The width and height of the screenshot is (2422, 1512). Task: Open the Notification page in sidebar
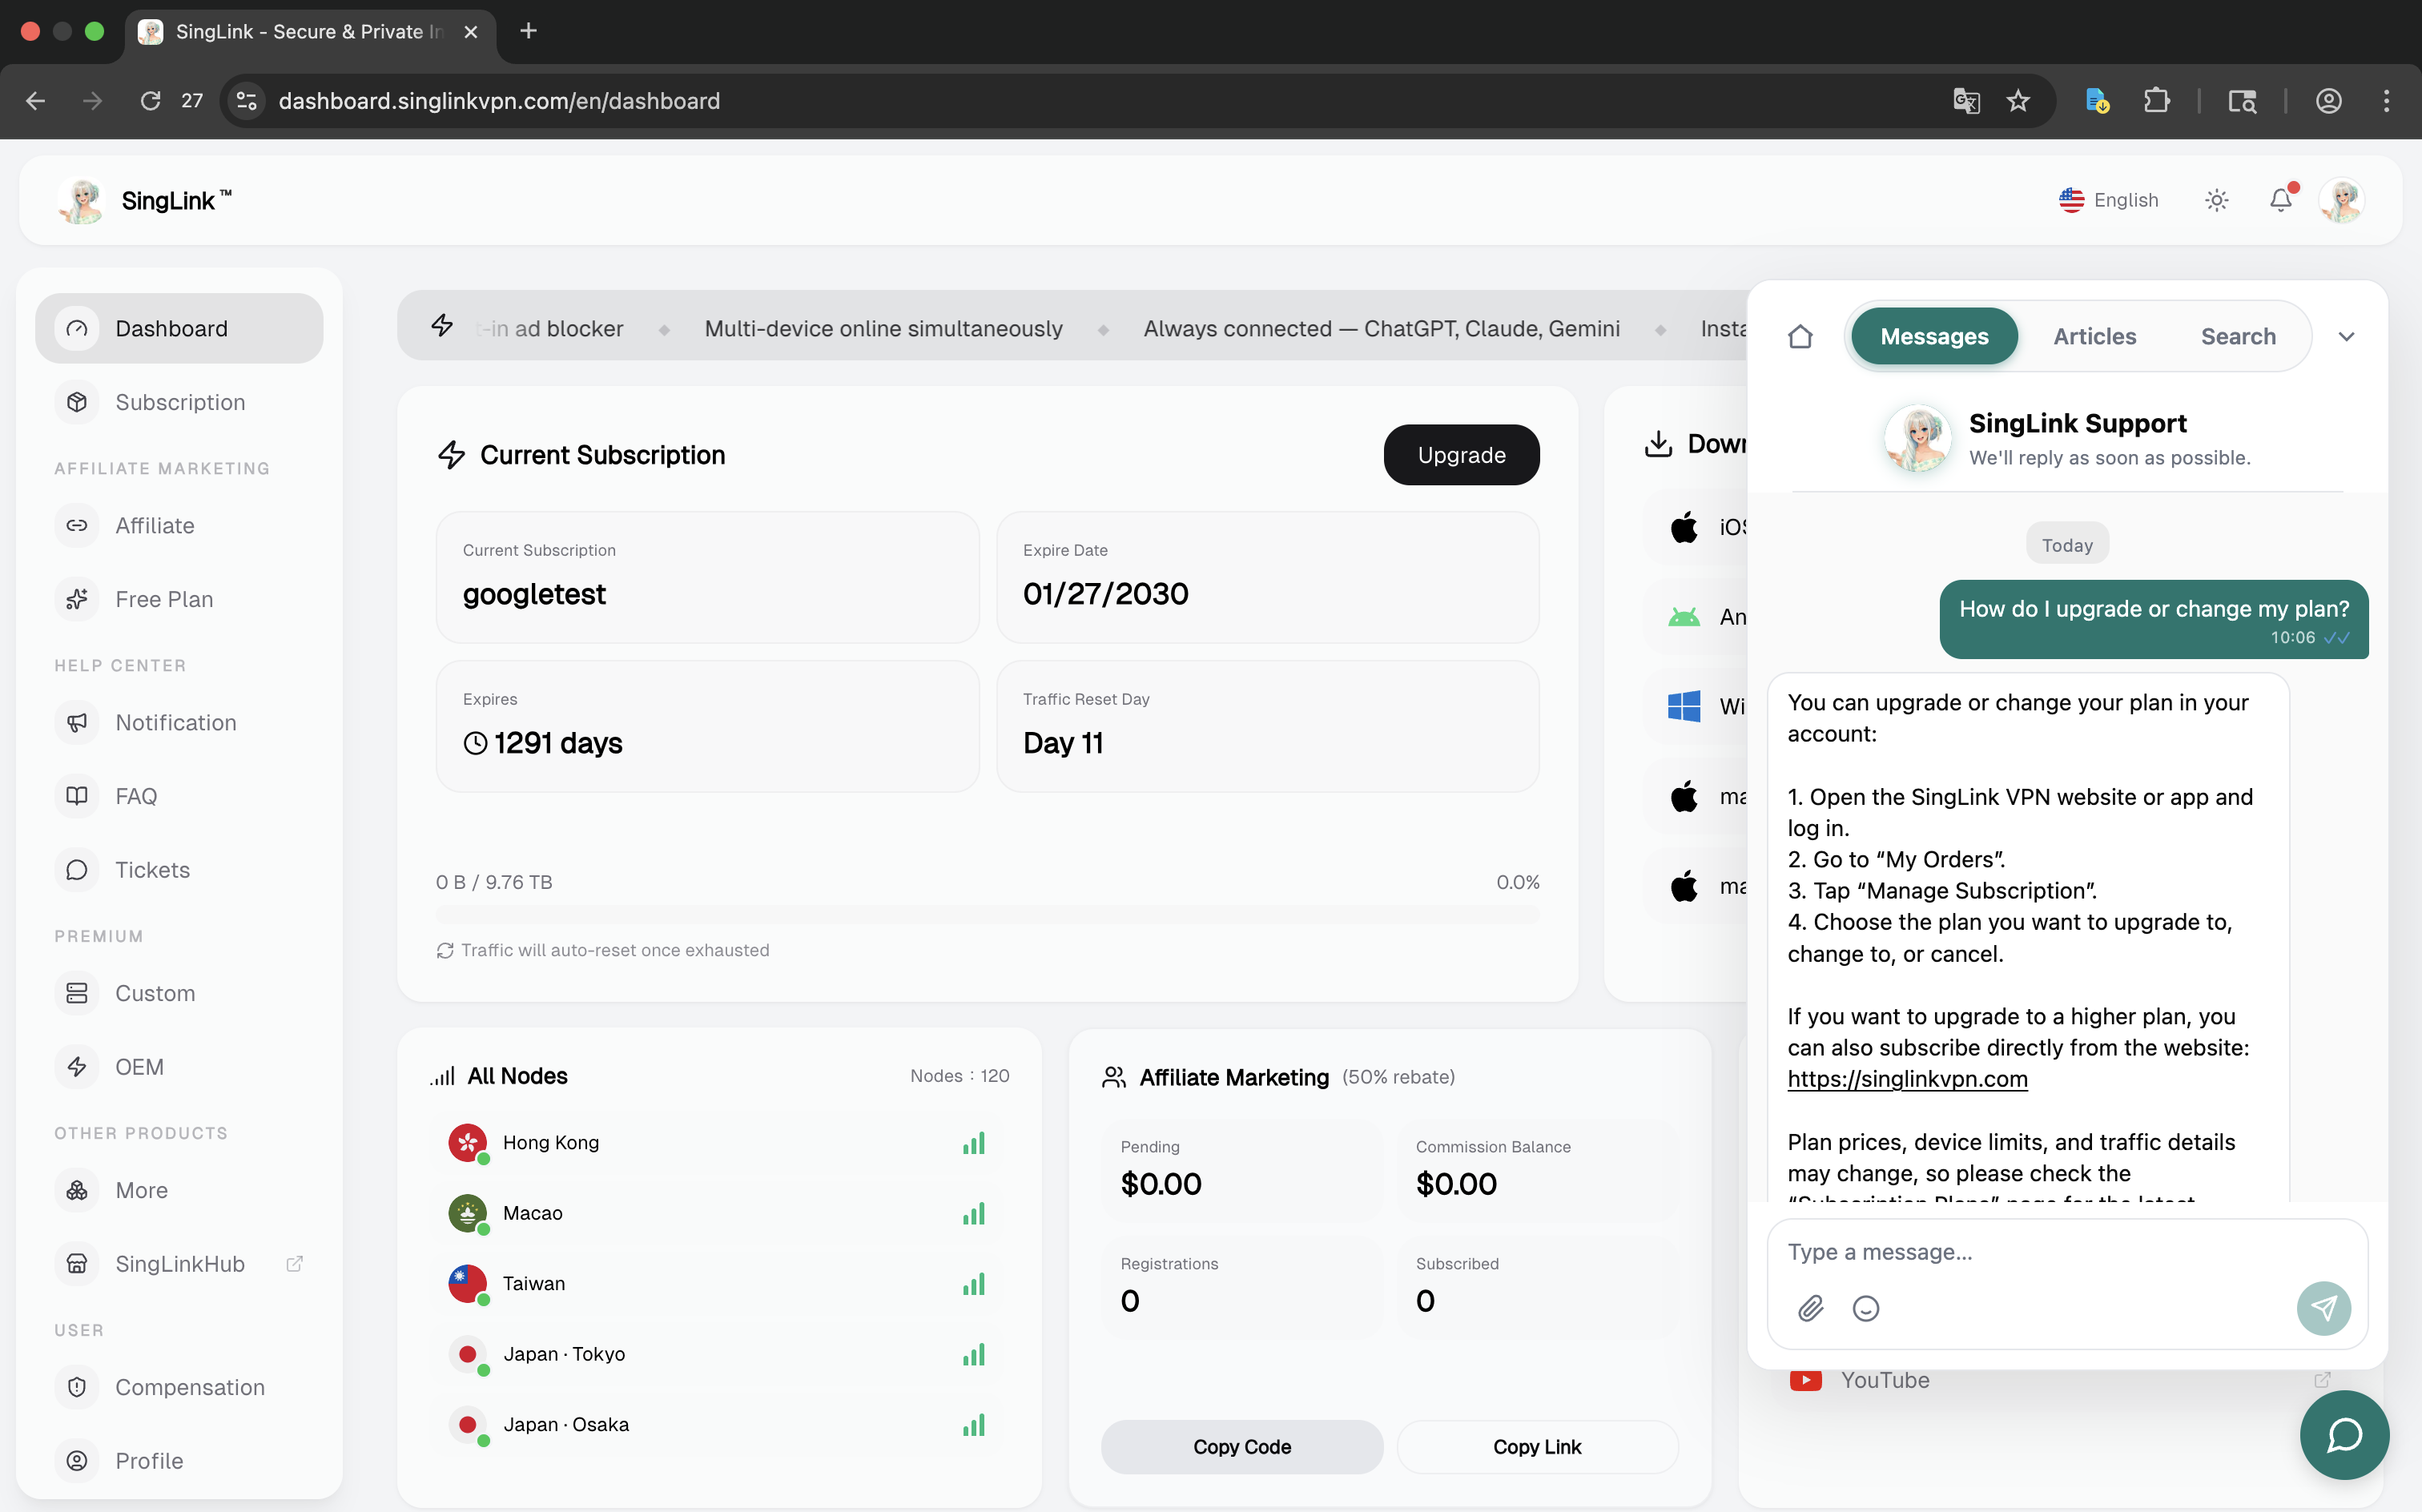179,722
